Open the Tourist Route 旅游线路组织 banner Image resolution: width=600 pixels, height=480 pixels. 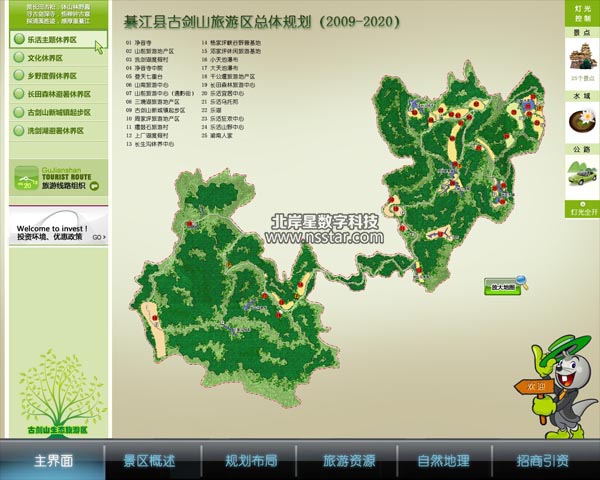(x=56, y=181)
